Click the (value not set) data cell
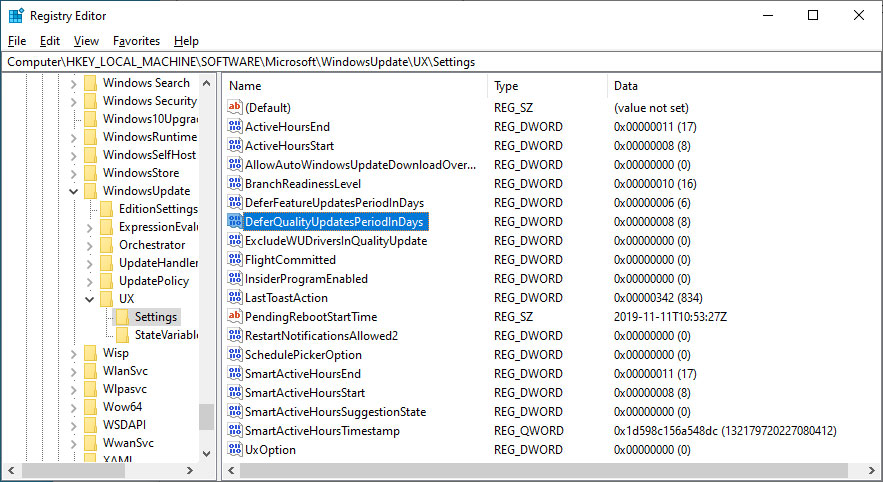This screenshot has width=883, height=482. pyautogui.click(x=651, y=108)
